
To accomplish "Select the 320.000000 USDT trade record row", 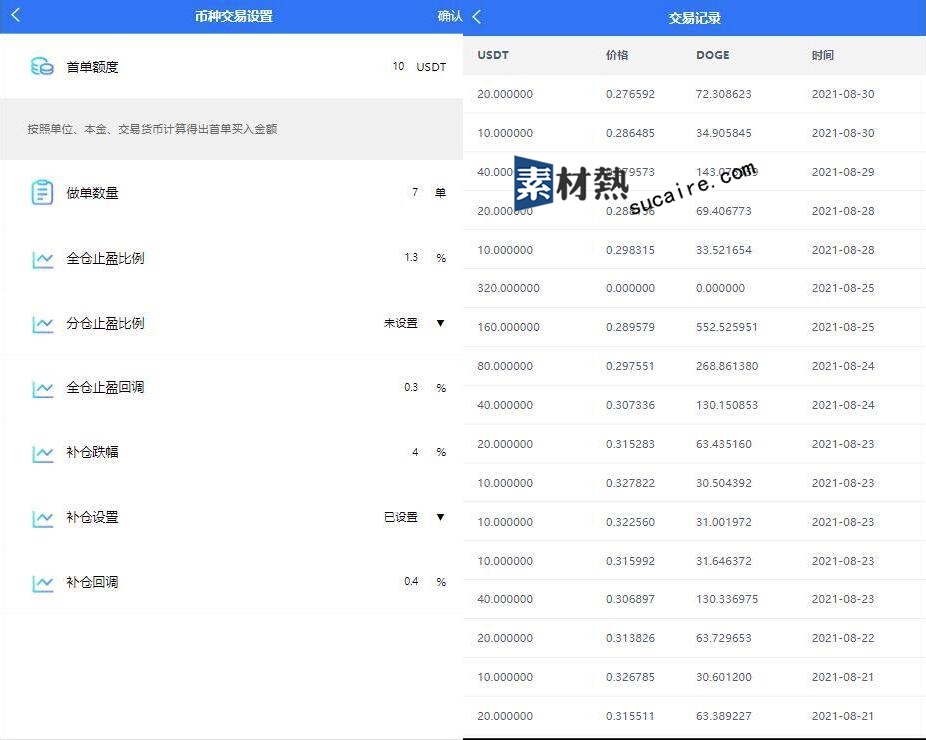I will click(694, 288).
